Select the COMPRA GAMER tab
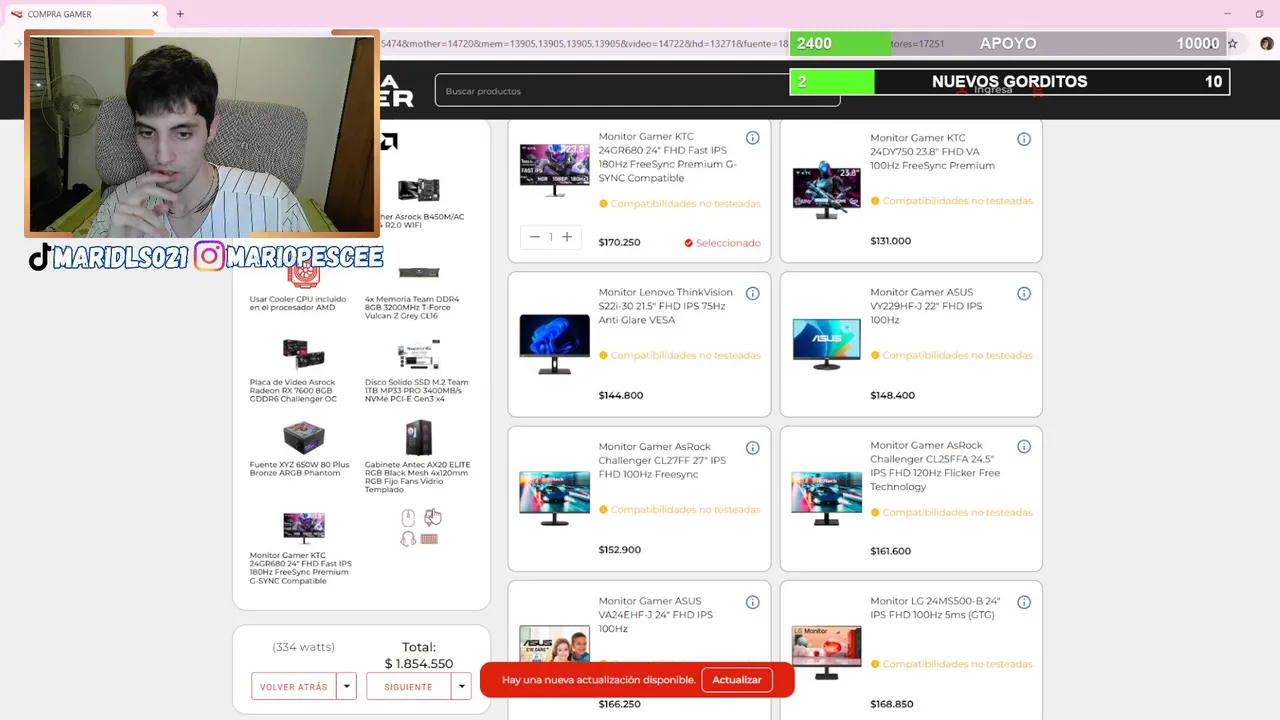 (85, 14)
